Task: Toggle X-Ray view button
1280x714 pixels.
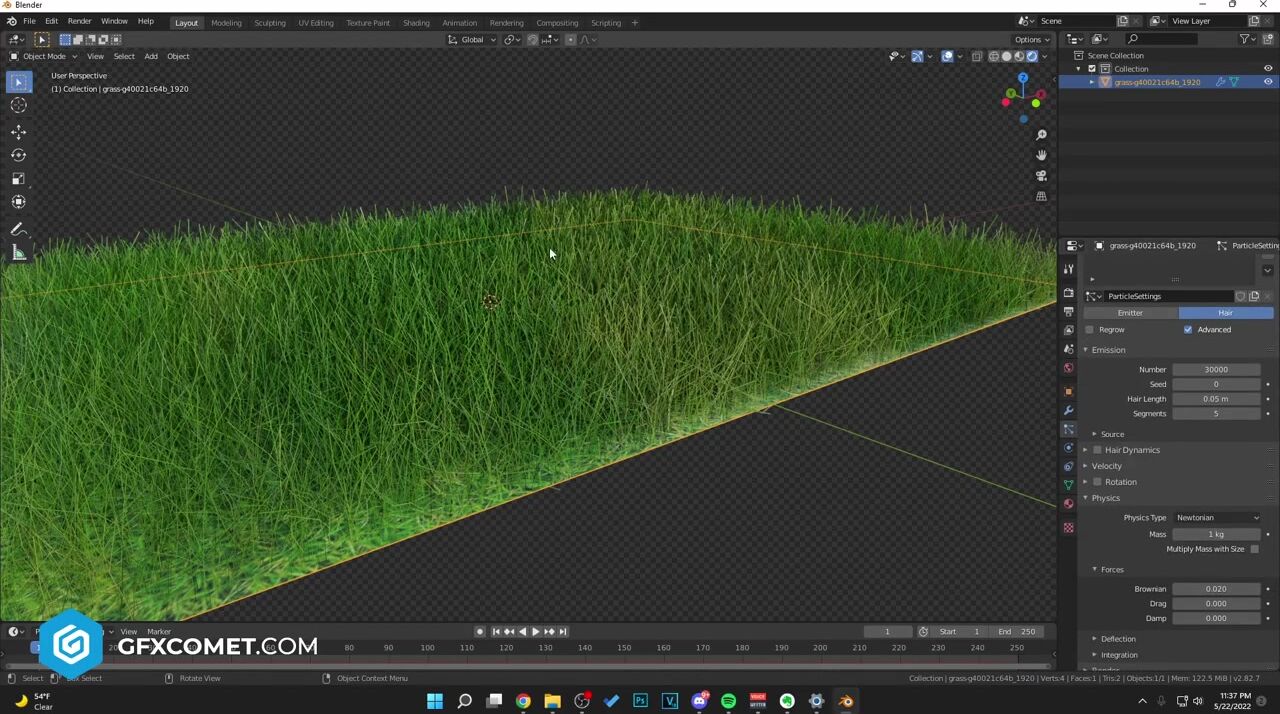Action: click(x=977, y=56)
